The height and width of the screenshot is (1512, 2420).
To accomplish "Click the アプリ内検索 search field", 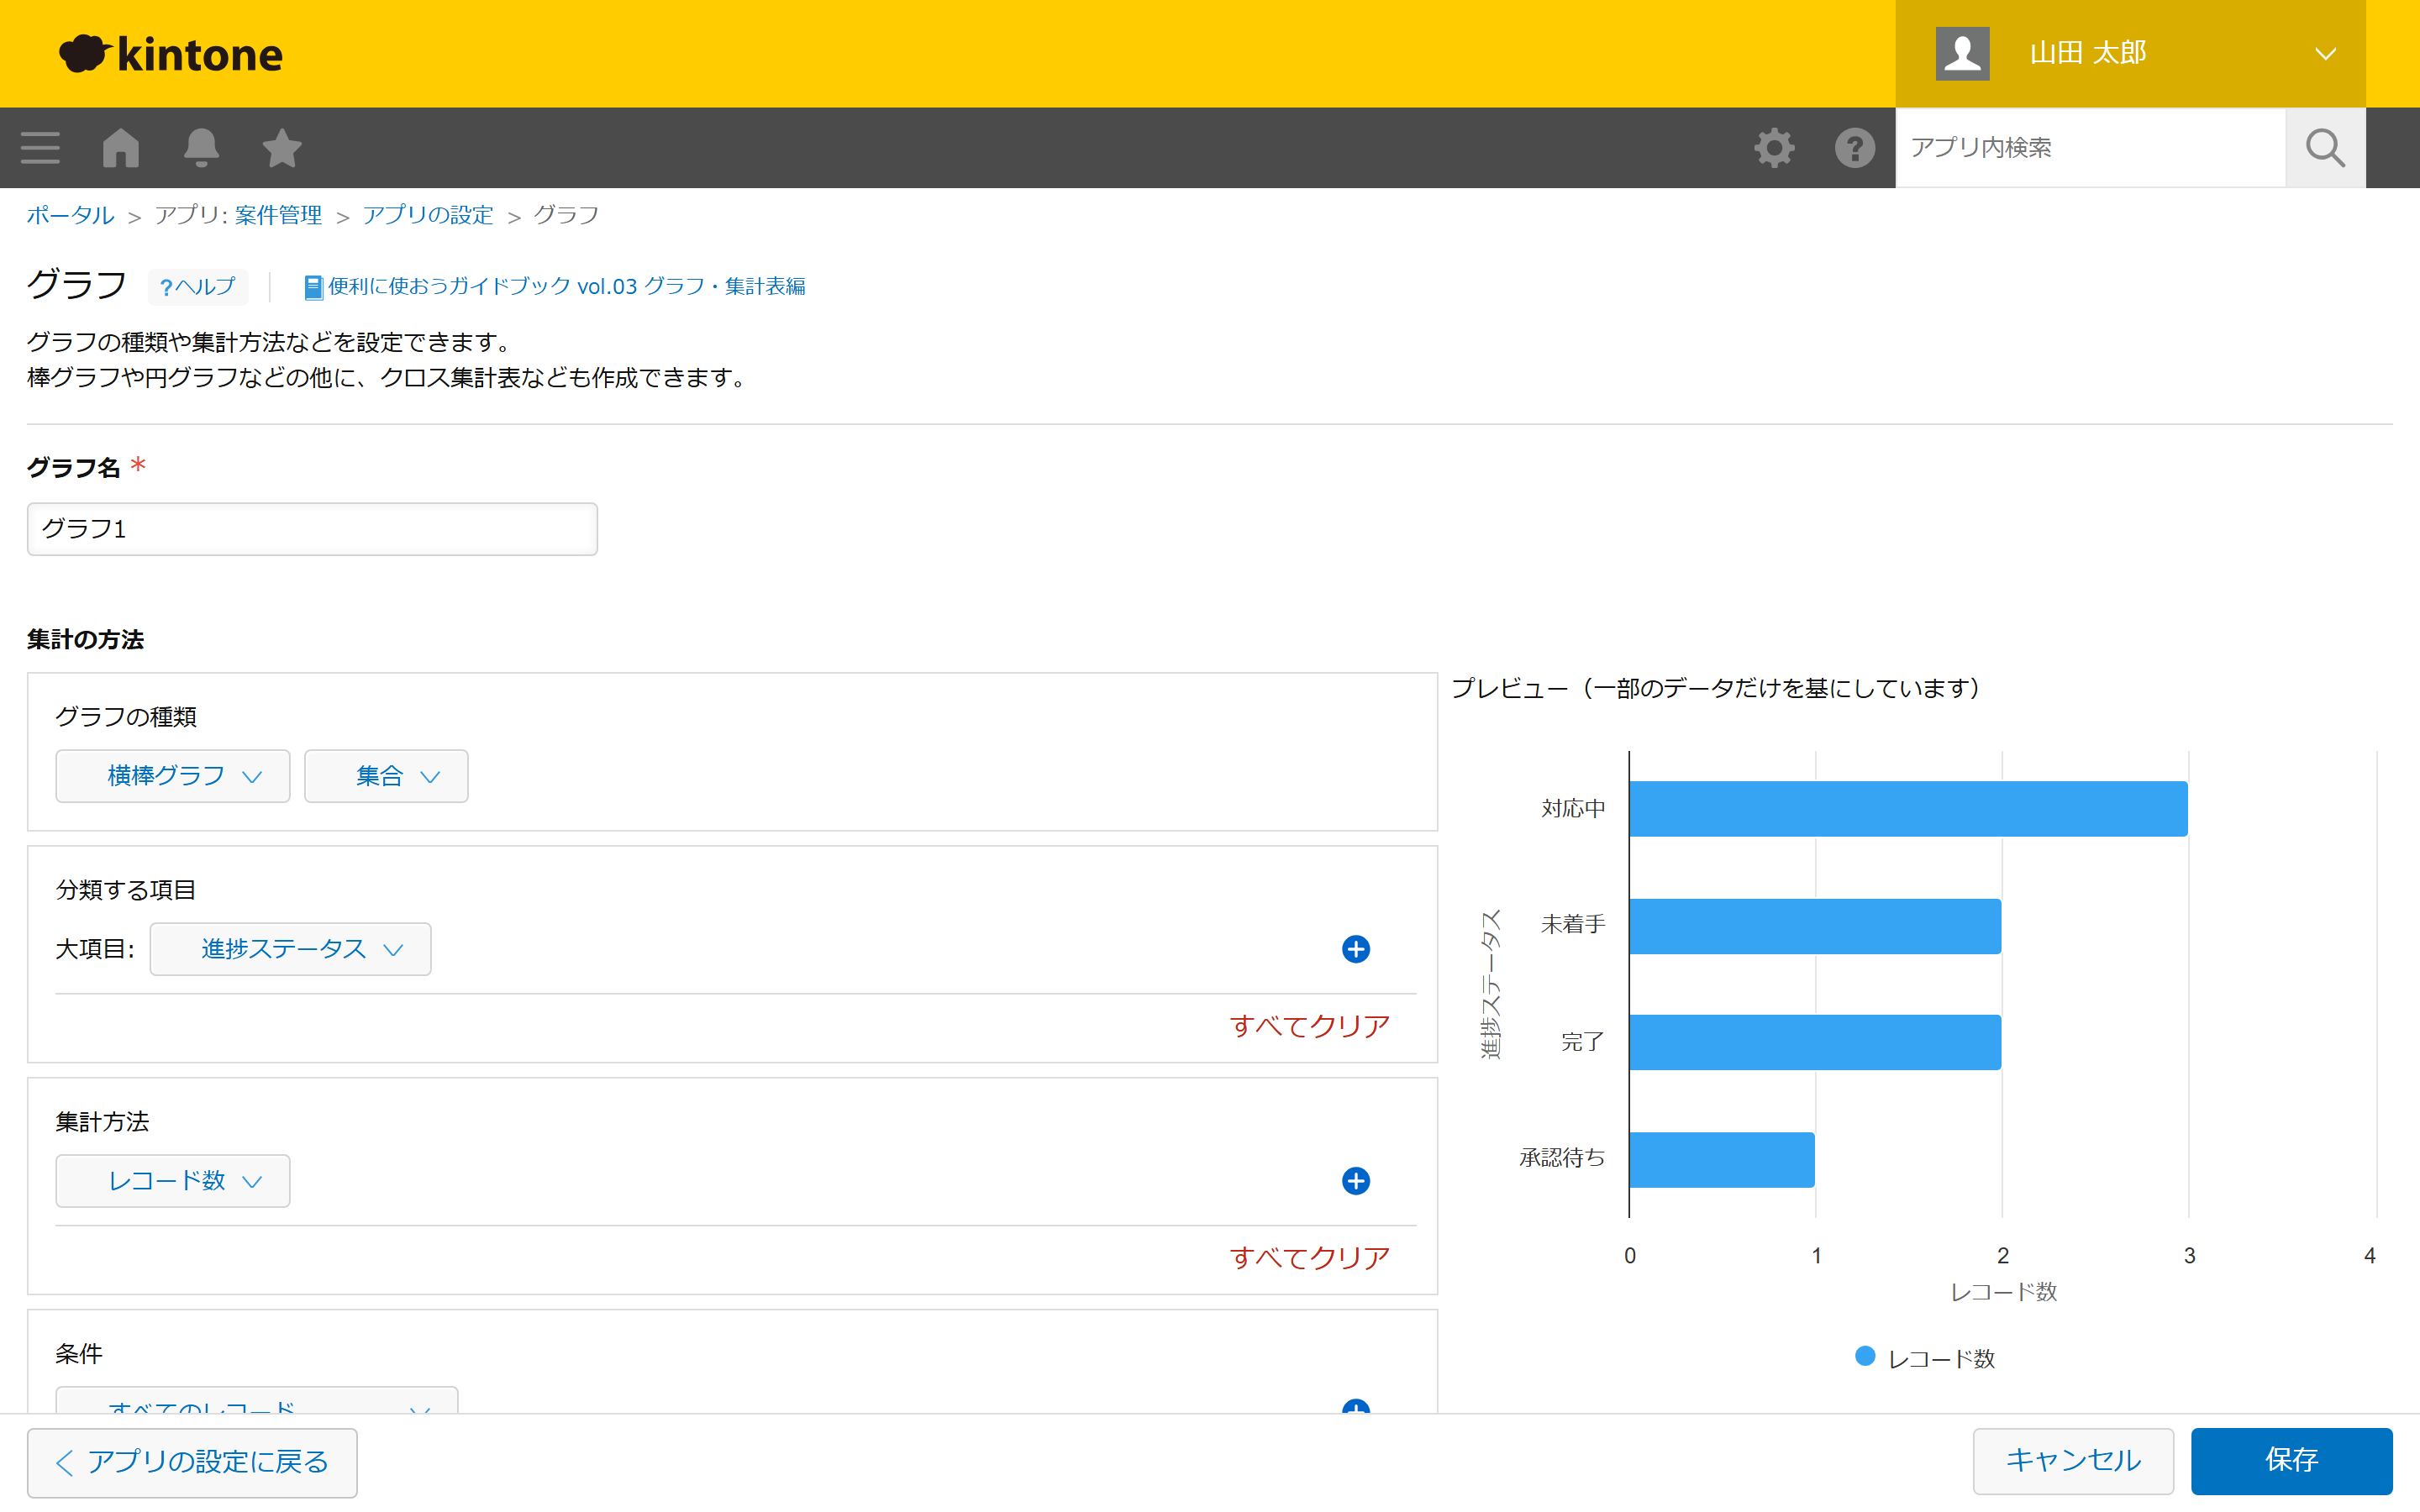I will [2090, 148].
